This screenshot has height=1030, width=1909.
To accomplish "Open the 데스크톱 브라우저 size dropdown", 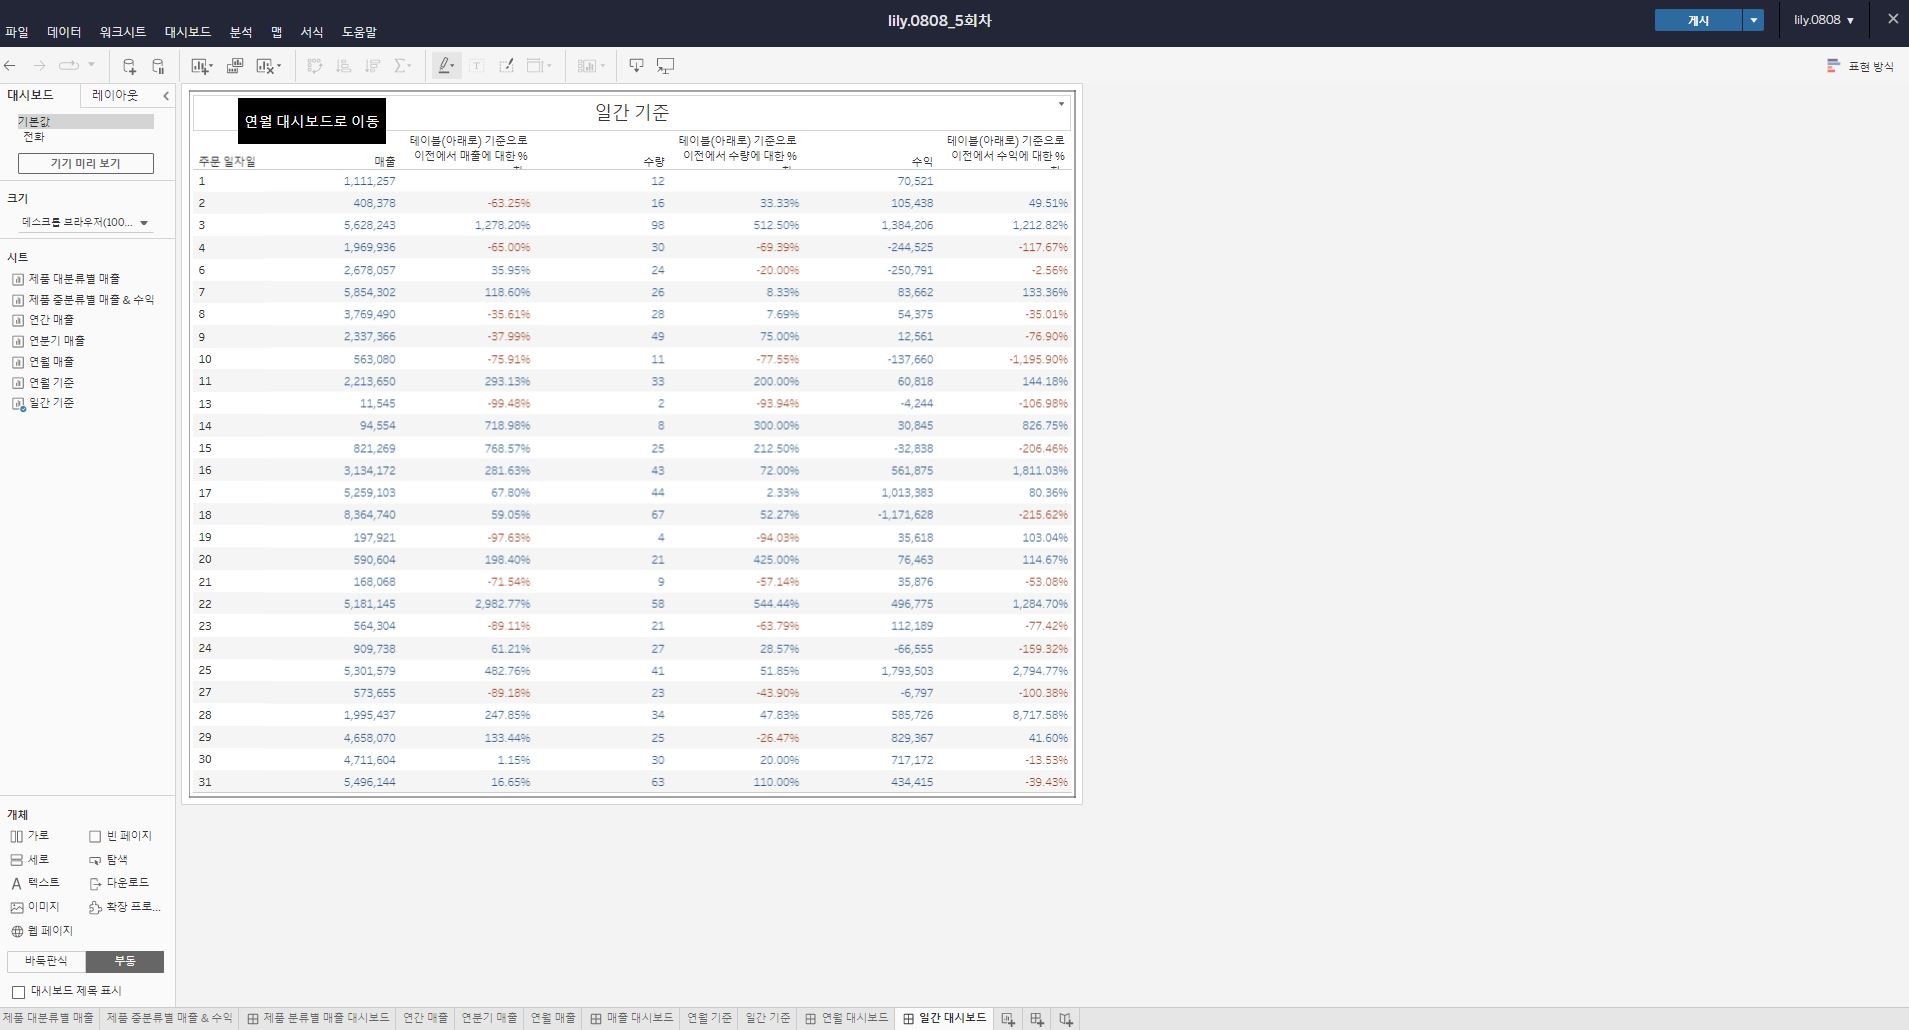I will pos(86,222).
